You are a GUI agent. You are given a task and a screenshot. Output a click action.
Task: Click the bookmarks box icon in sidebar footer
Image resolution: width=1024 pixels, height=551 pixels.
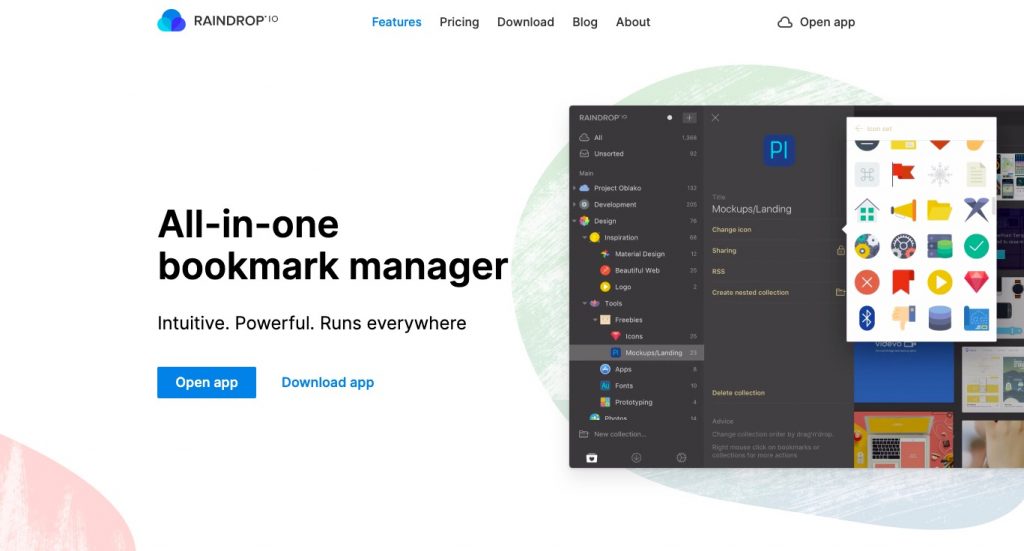592,458
